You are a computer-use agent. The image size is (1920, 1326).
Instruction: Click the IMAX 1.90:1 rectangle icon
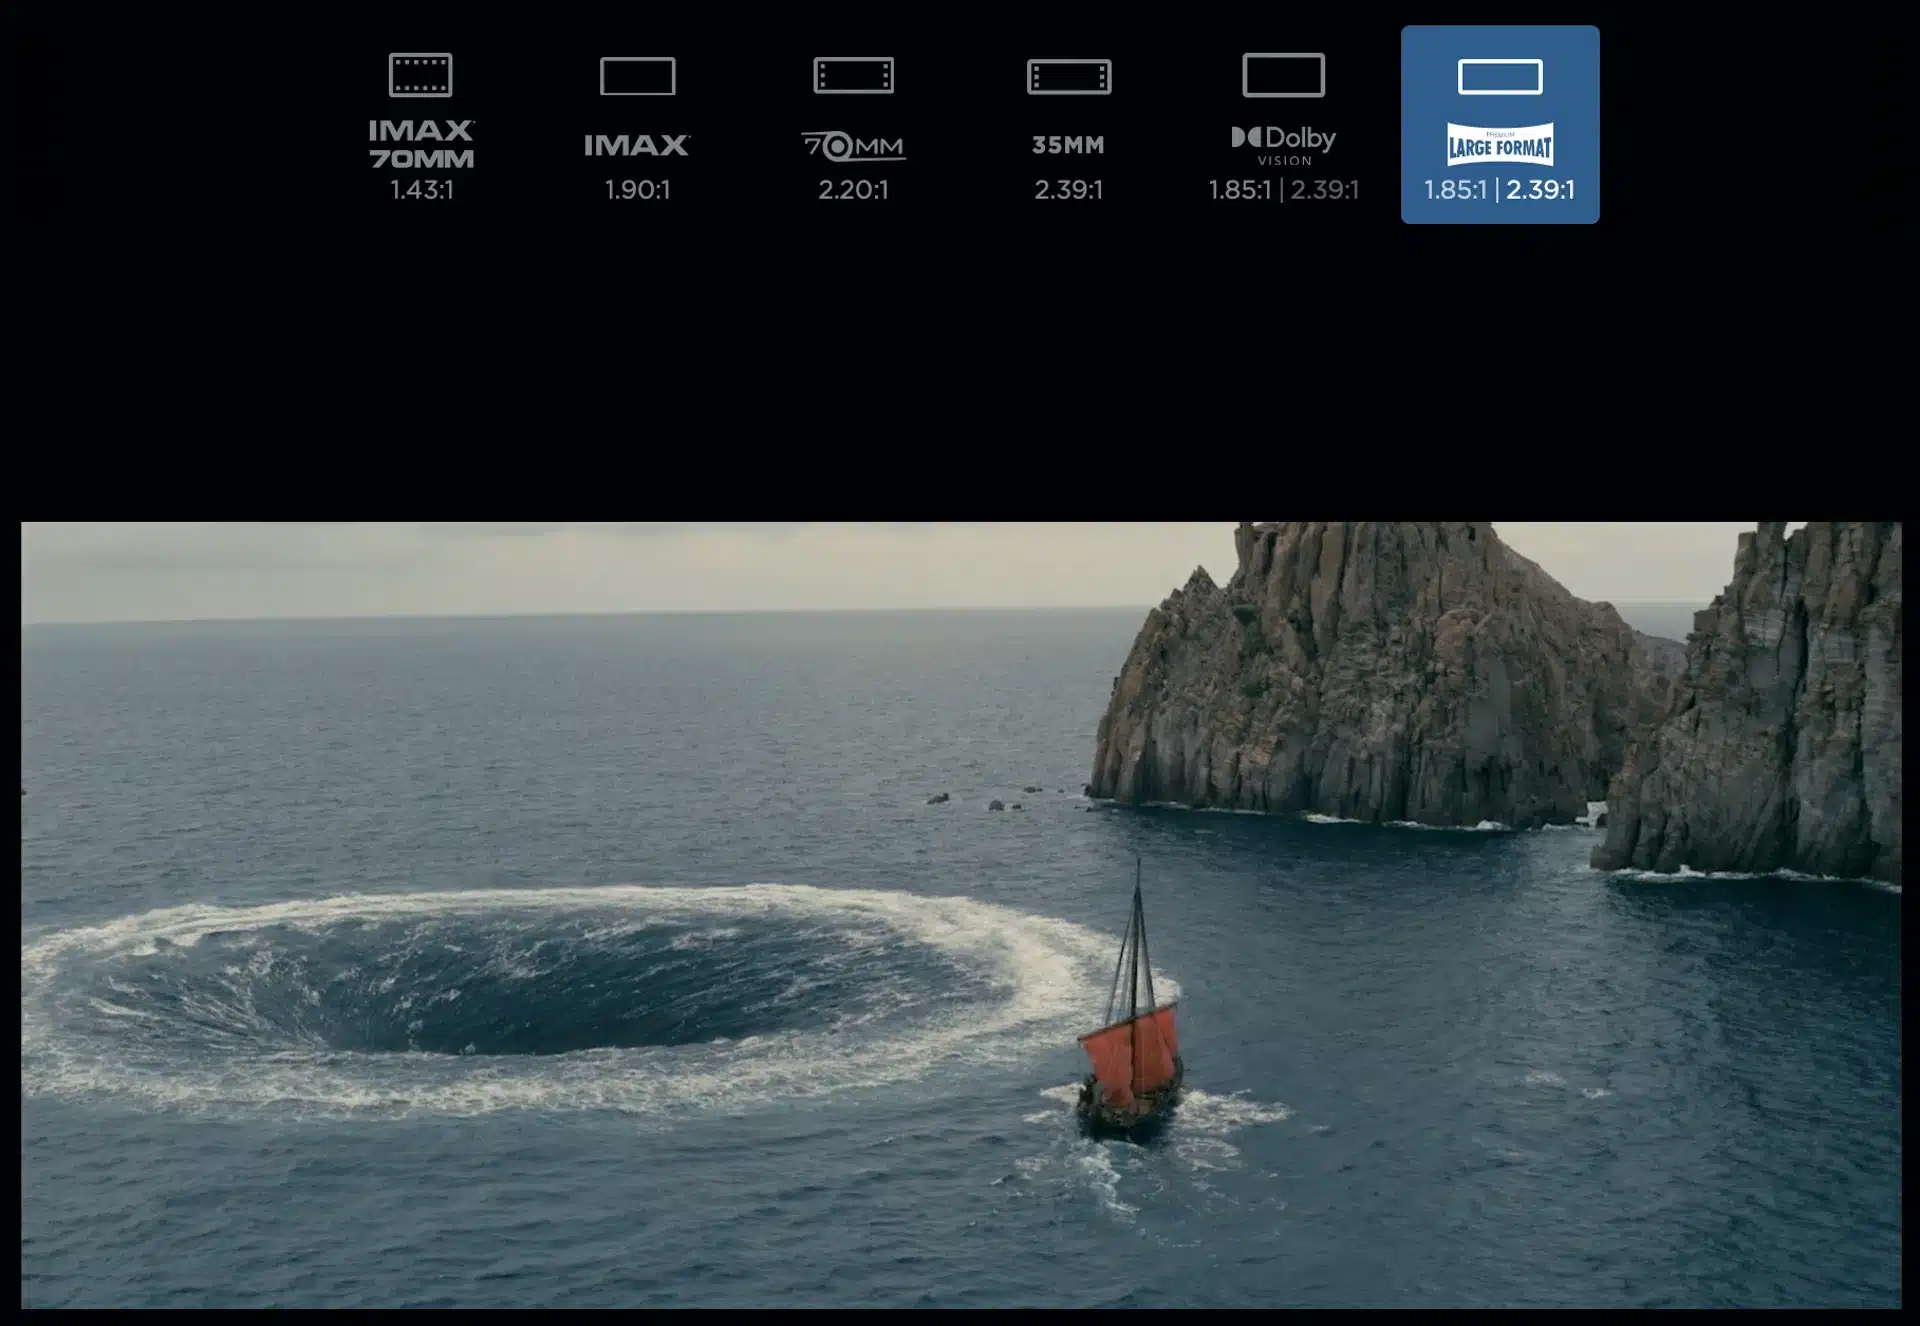638,76
